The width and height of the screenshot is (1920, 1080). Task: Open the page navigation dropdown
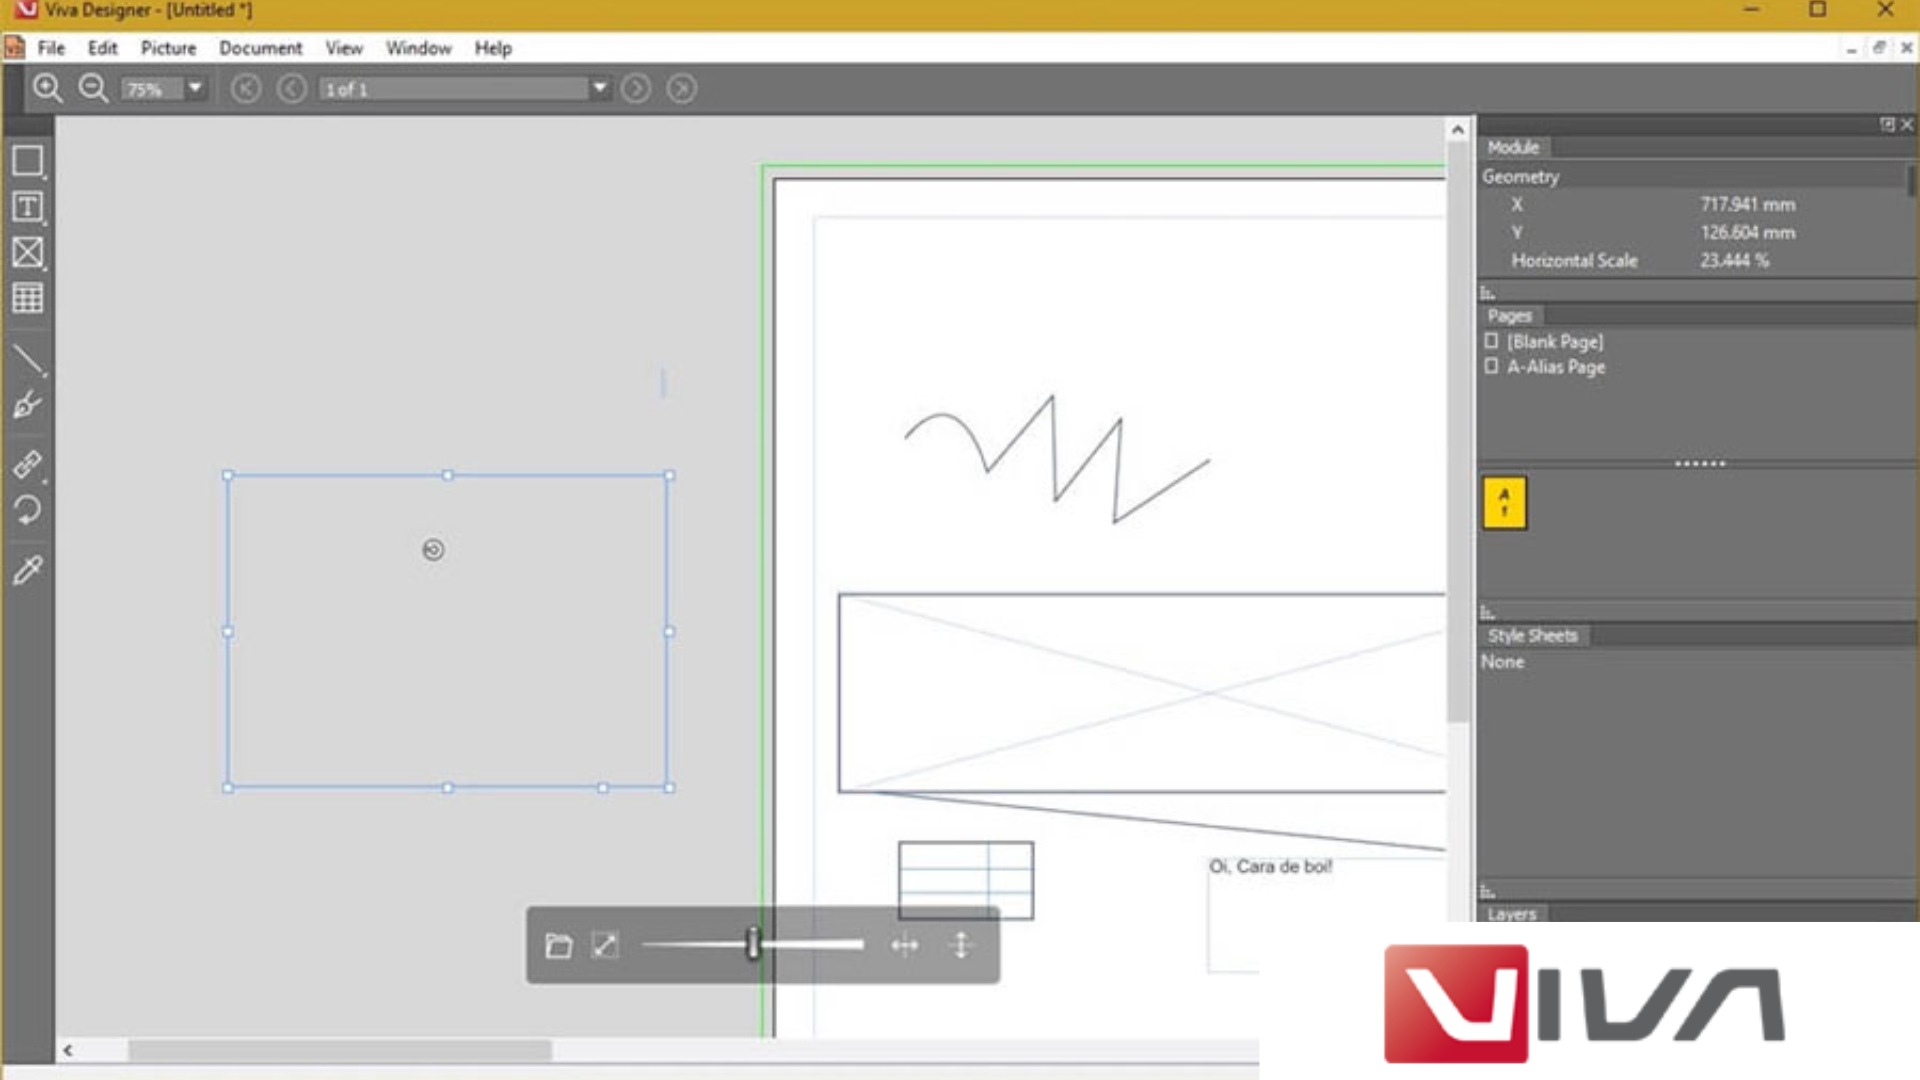pos(598,89)
